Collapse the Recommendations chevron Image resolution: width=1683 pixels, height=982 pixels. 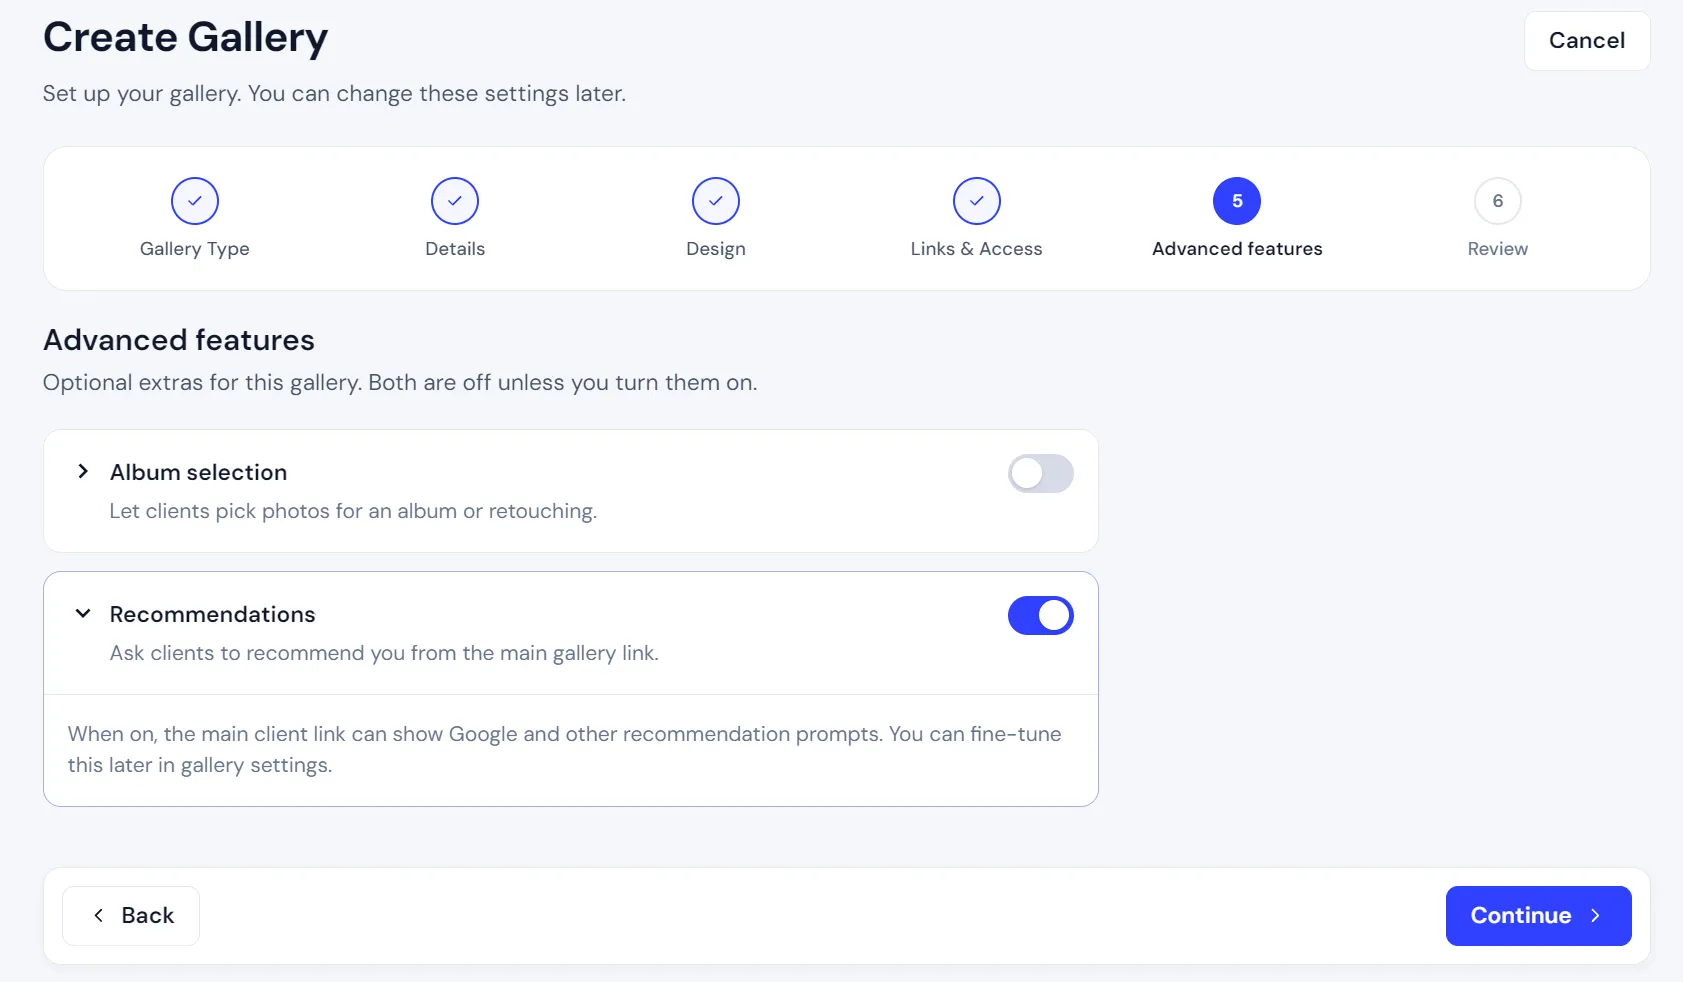point(84,613)
